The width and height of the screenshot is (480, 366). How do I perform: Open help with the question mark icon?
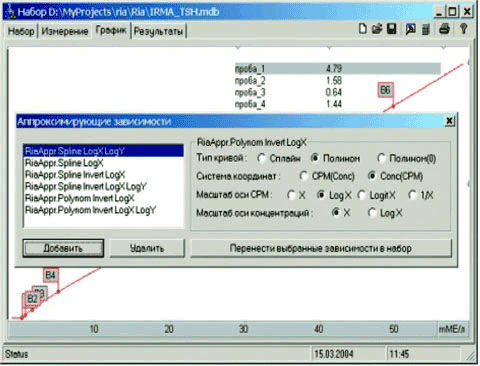pyautogui.click(x=463, y=29)
